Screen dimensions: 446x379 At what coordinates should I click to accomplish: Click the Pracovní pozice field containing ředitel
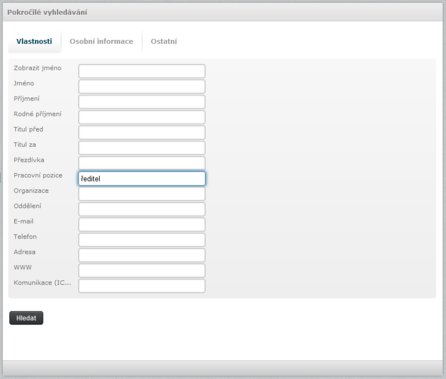coord(142,178)
